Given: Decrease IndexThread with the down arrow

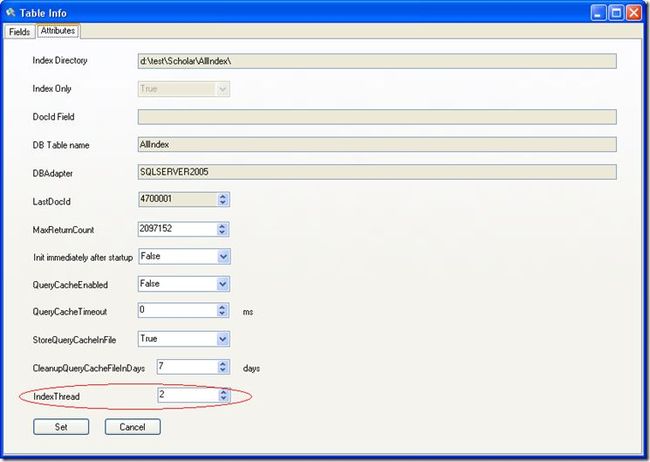Looking at the screenshot, I should [223, 398].
